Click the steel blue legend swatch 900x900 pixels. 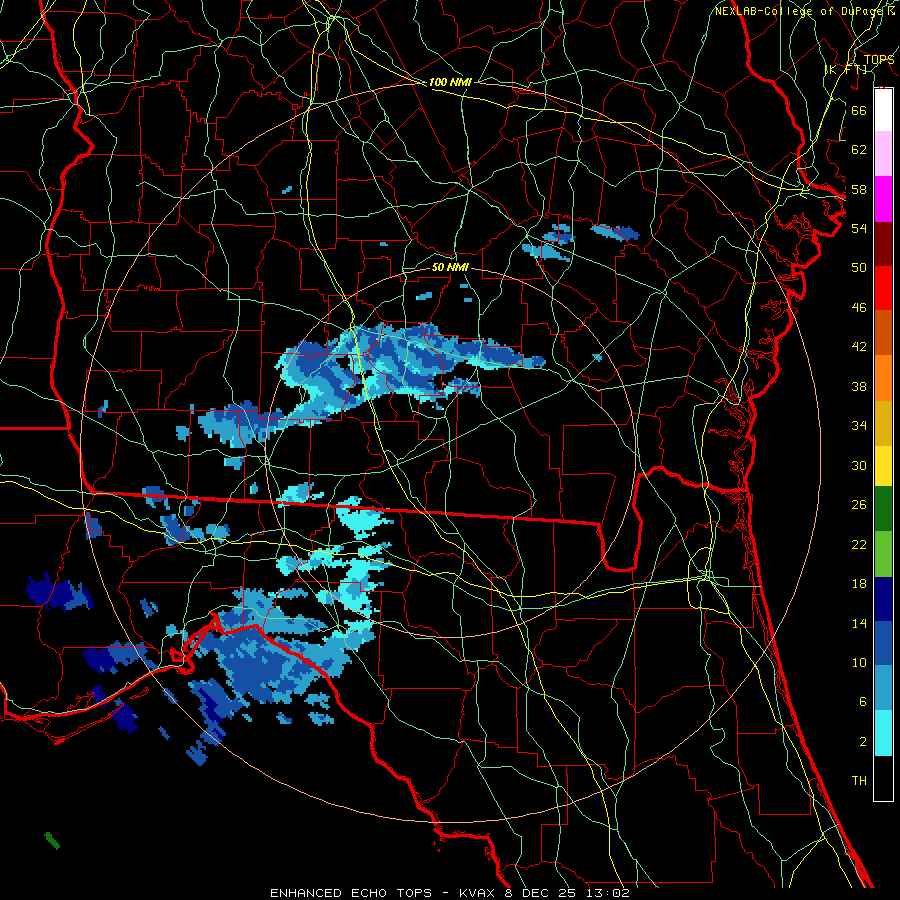(883, 688)
